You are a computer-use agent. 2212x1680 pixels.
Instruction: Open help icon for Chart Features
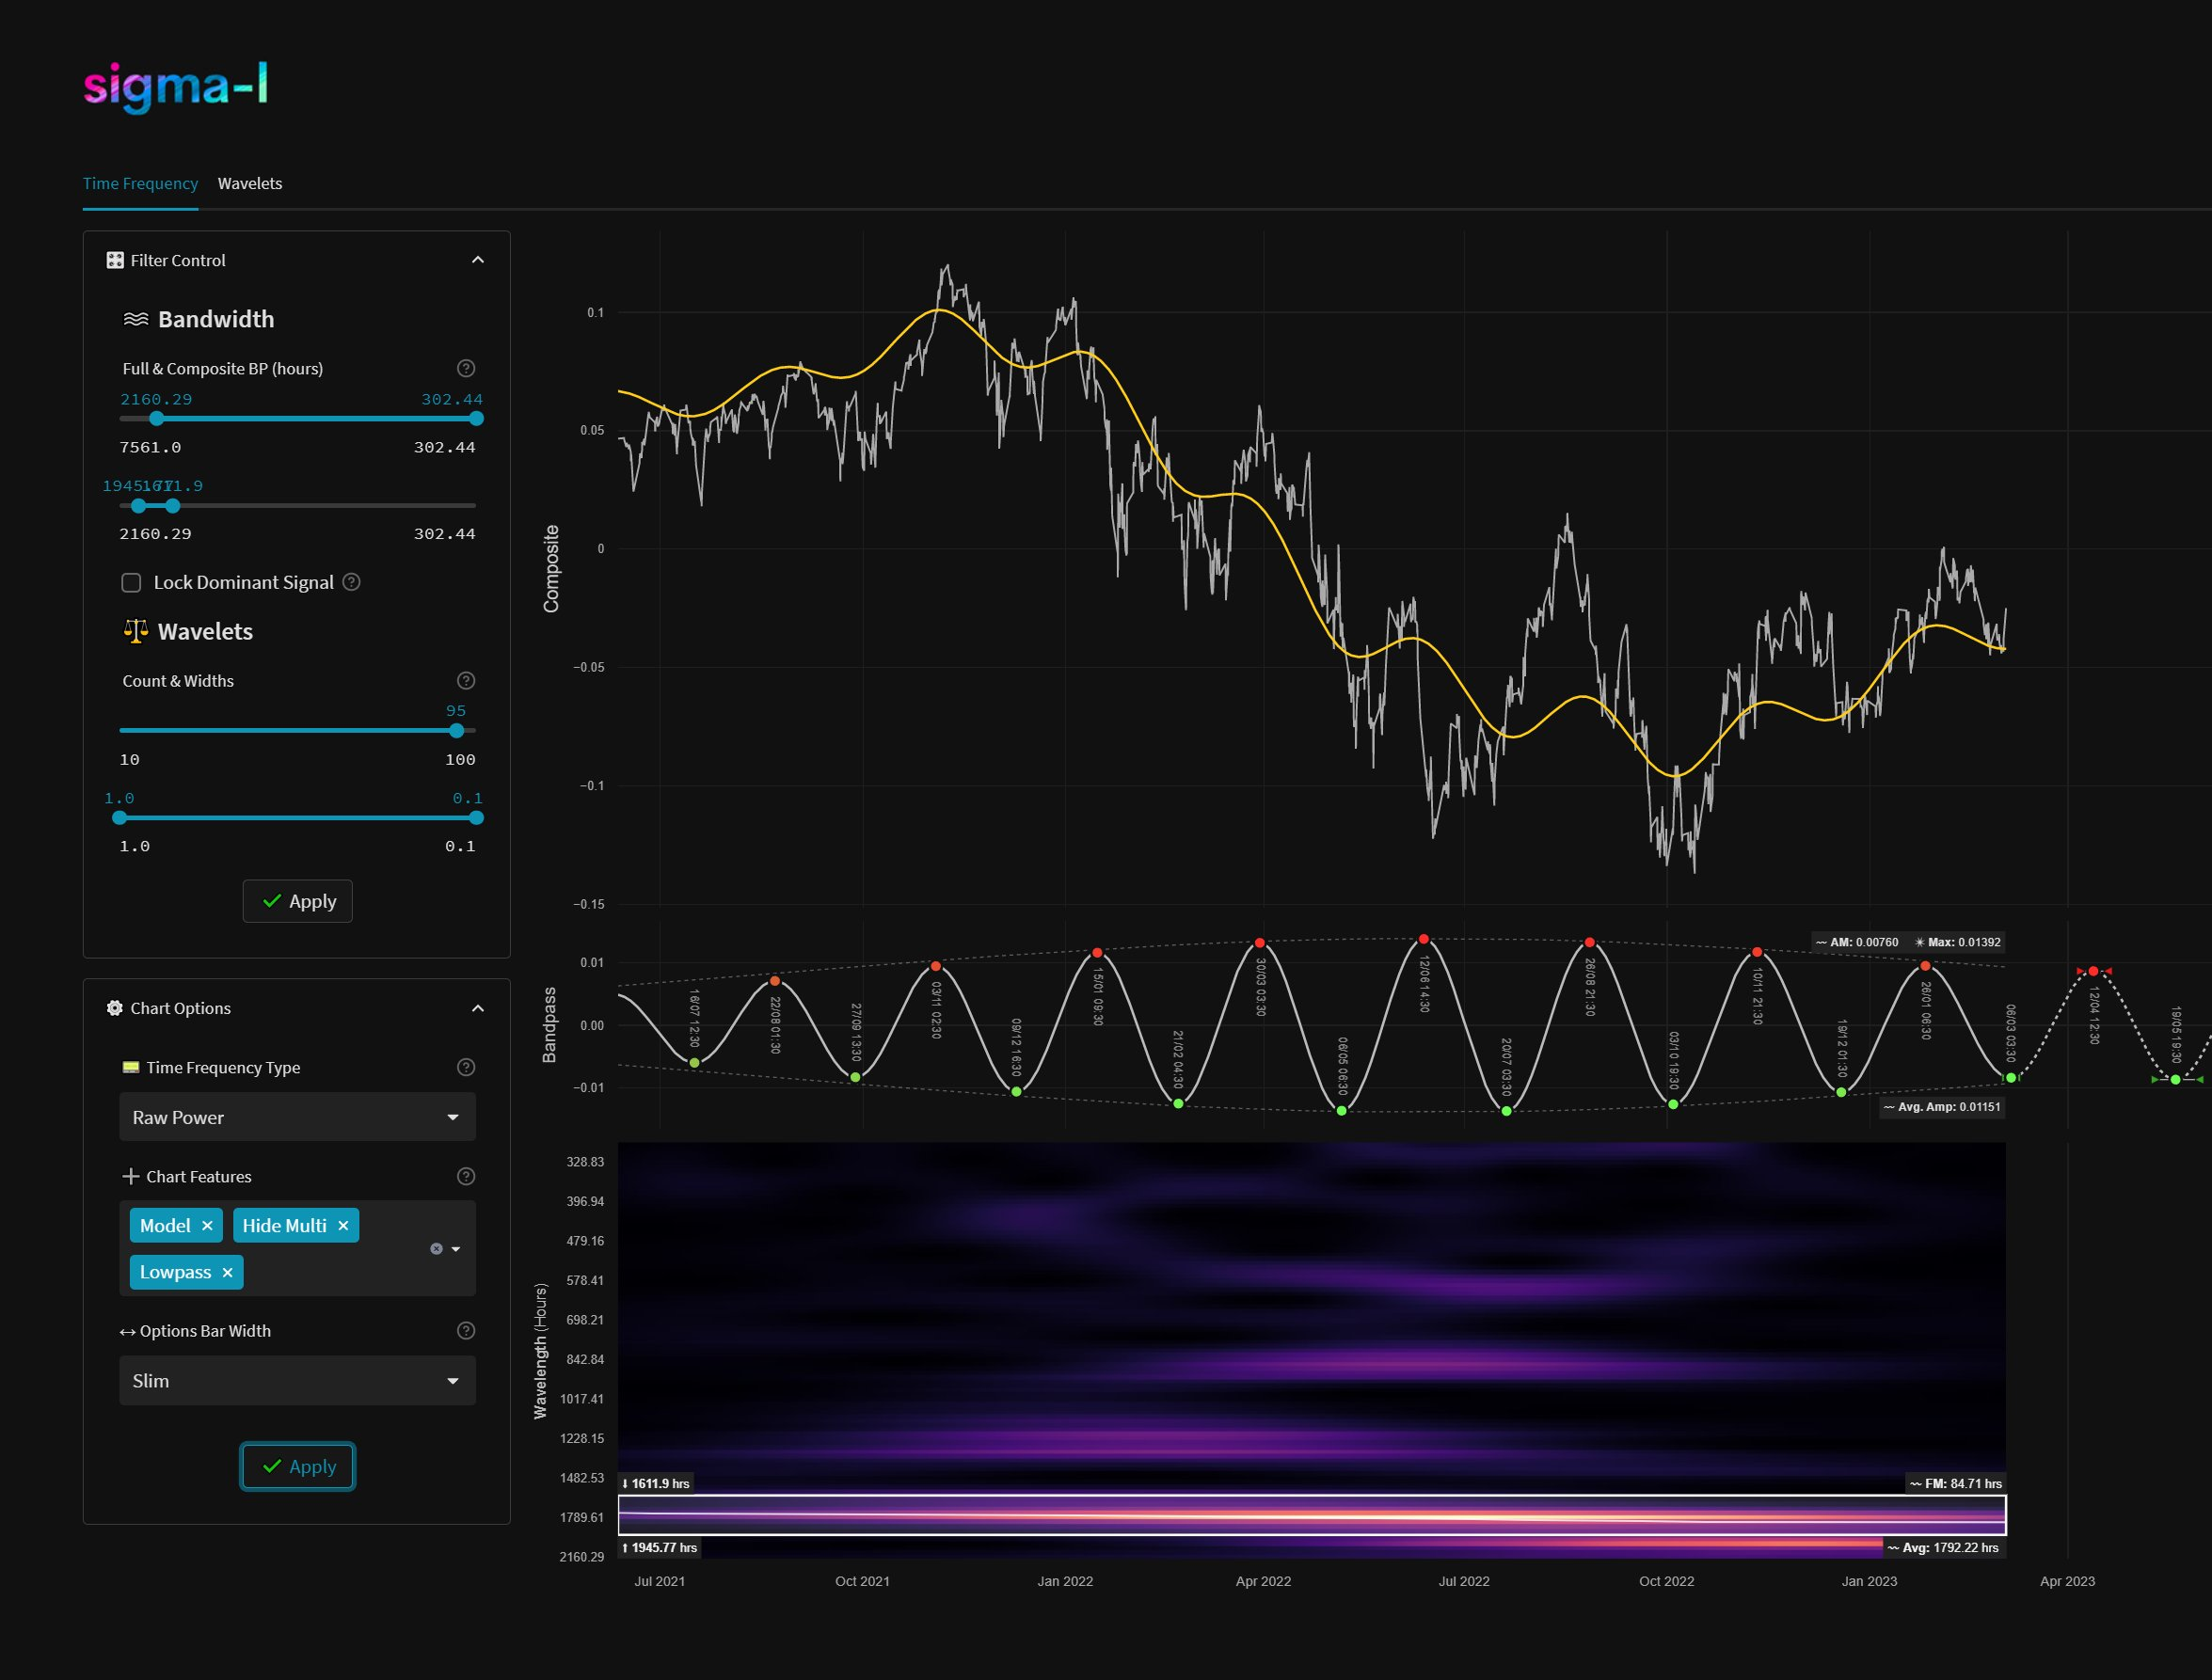tap(466, 1176)
